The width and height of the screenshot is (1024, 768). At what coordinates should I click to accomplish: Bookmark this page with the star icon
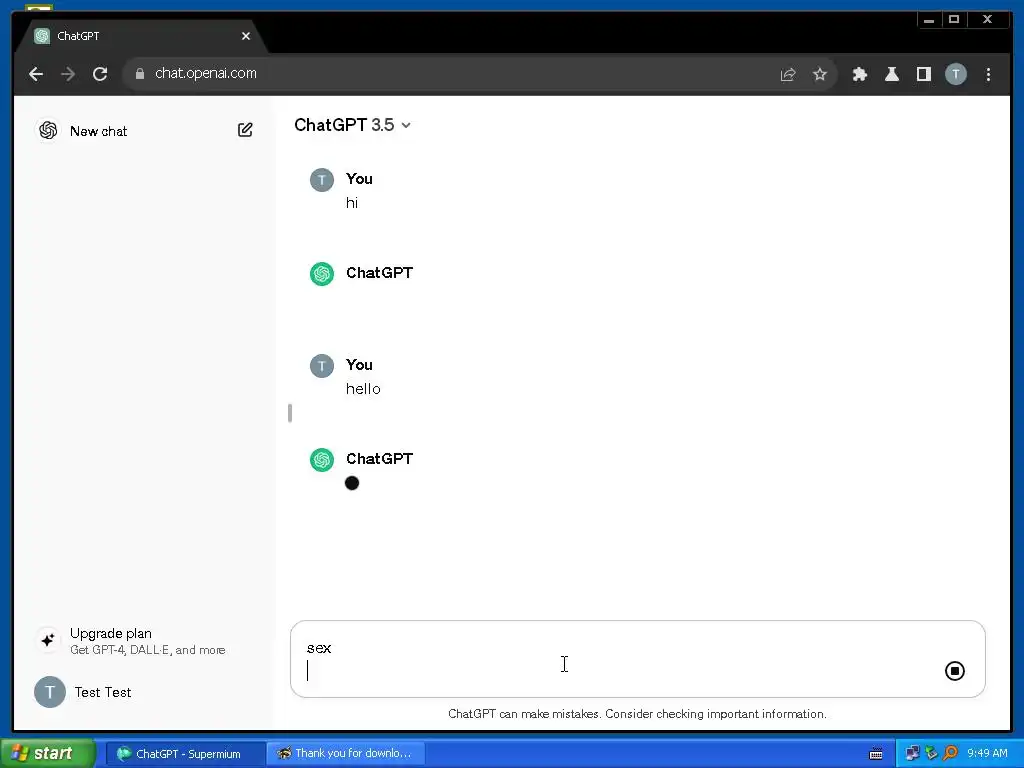coord(820,74)
